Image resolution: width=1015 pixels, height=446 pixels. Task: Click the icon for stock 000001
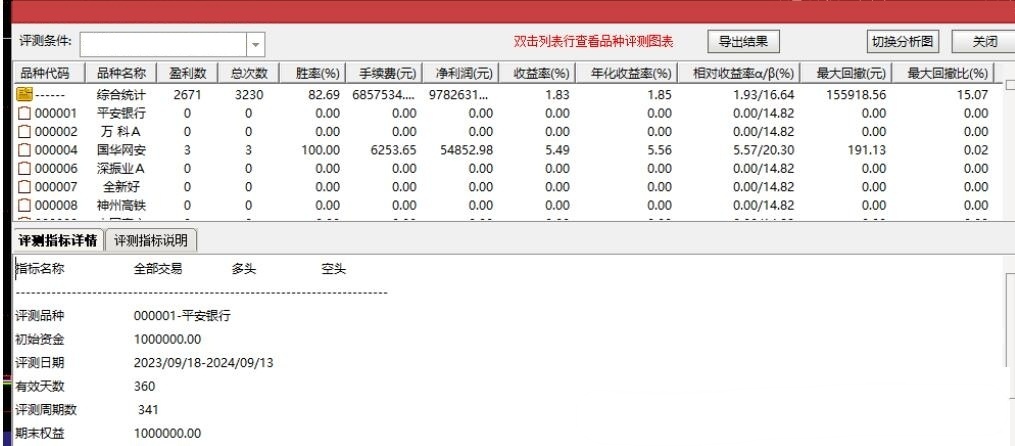click(26, 112)
